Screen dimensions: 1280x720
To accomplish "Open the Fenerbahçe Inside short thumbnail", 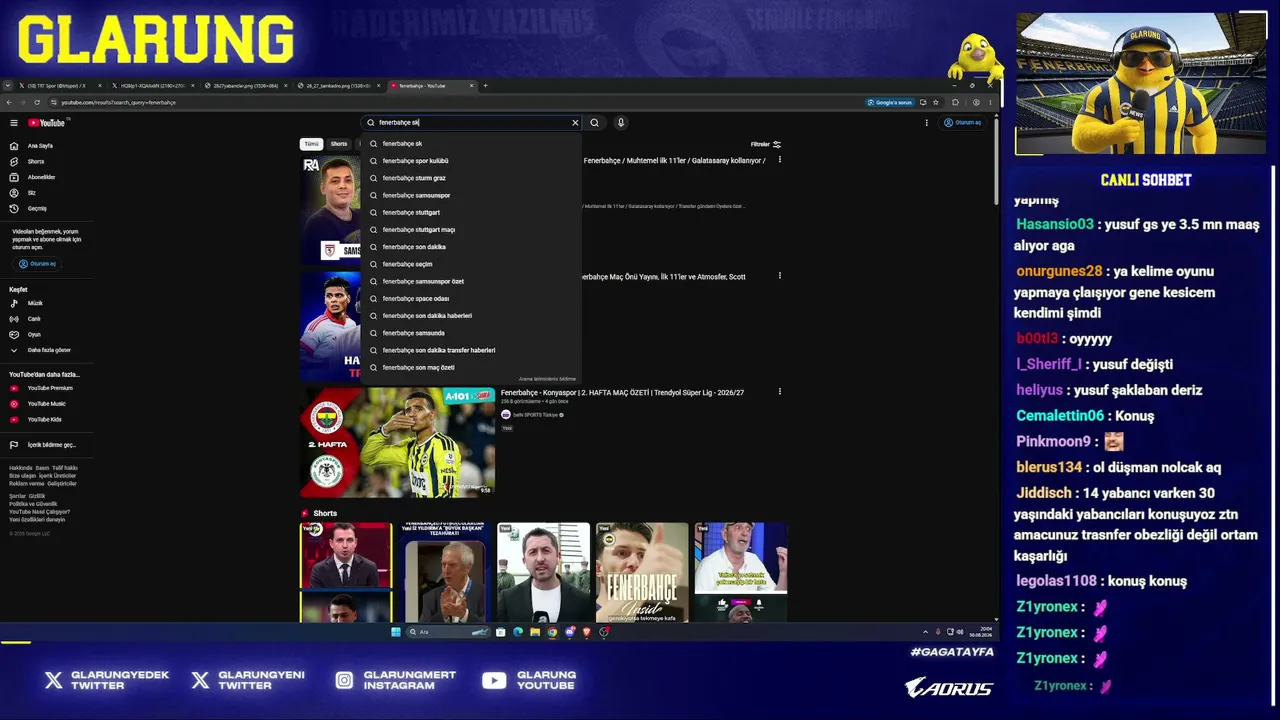I will [642, 572].
